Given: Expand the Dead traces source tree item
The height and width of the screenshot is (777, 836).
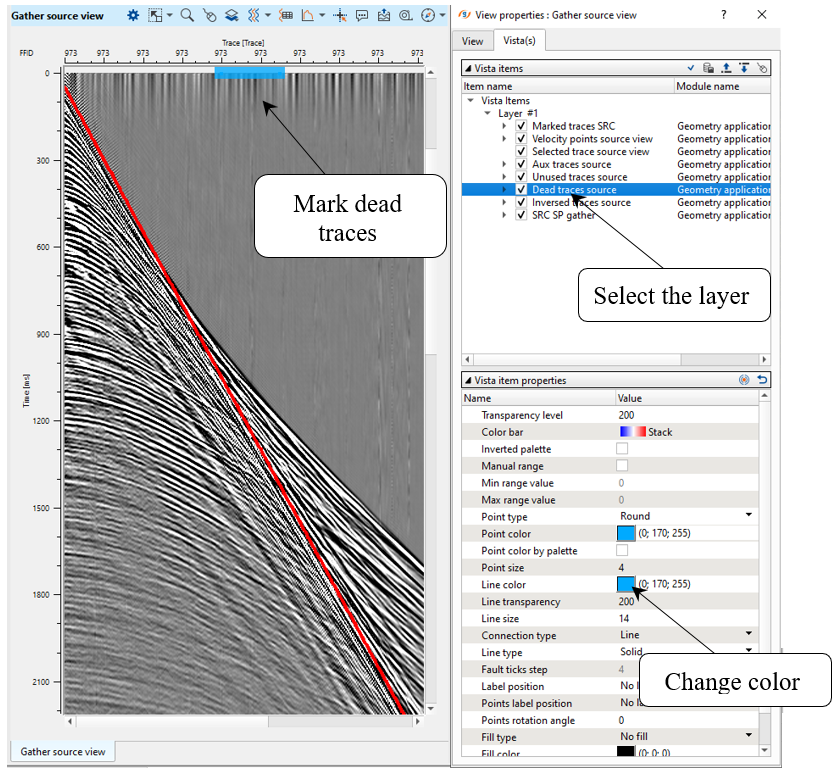Looking at the screenshot, I should (x=505, y=189).
